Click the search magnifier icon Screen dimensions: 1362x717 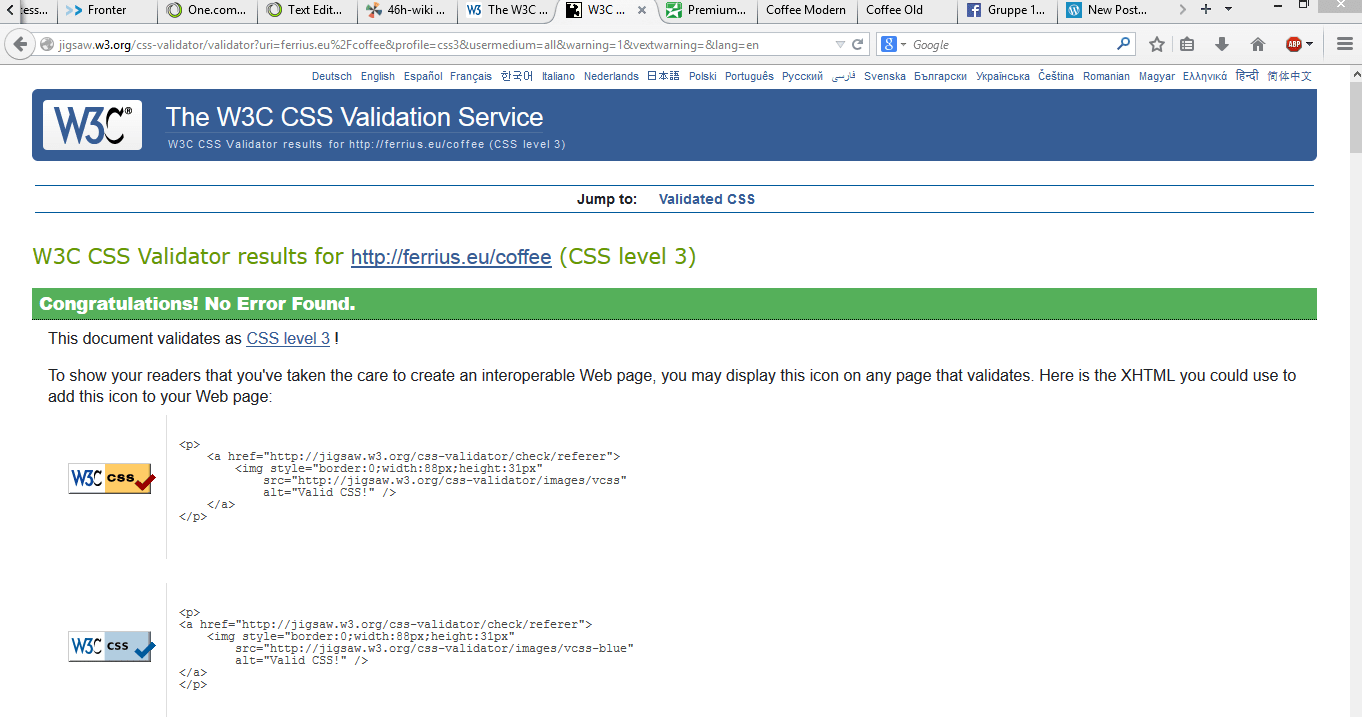(1124, 44)
